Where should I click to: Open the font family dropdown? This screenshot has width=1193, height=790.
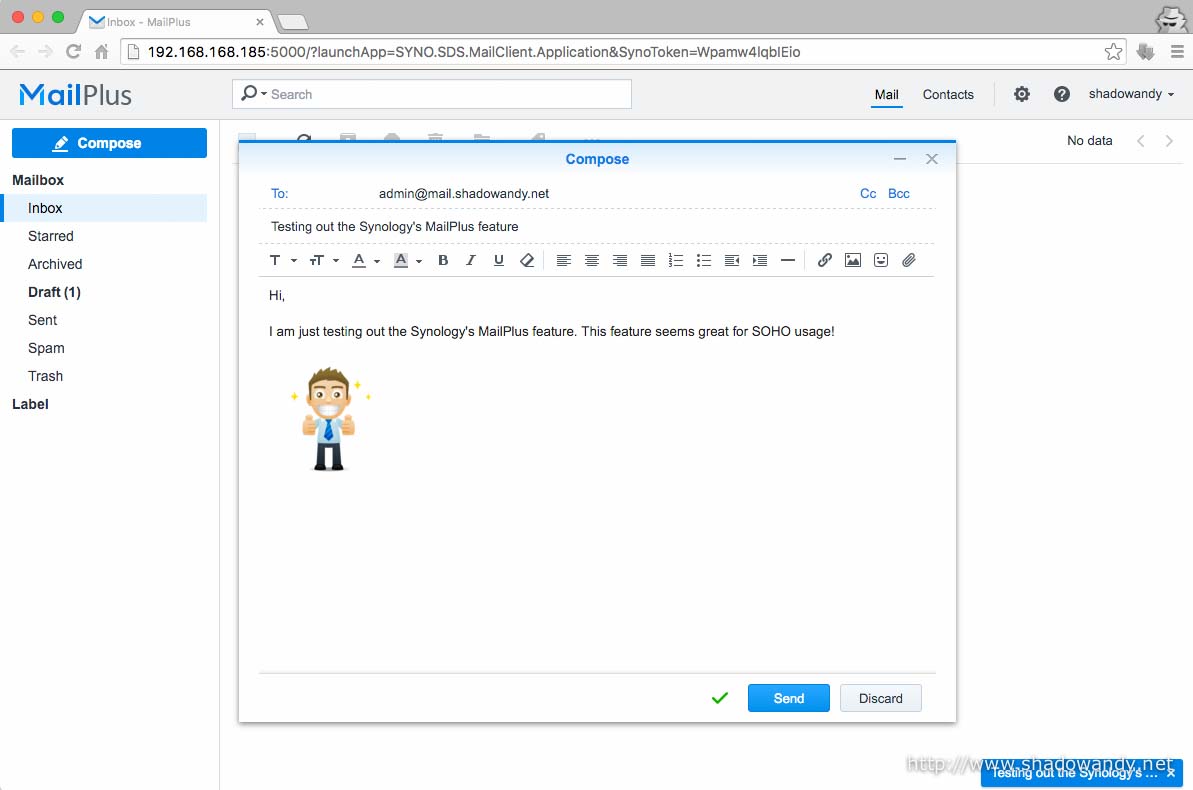pyautogui.click(x=283, y=260)
